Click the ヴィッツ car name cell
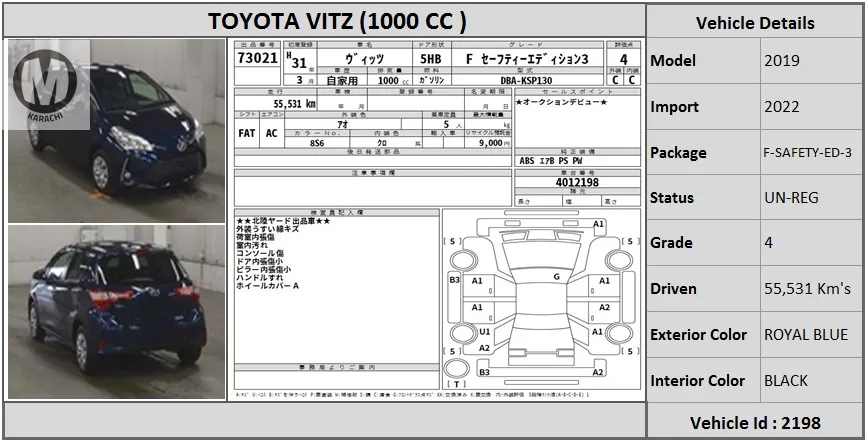The height and width of the screenshot is (441, 868). click(x=365, y=59)
